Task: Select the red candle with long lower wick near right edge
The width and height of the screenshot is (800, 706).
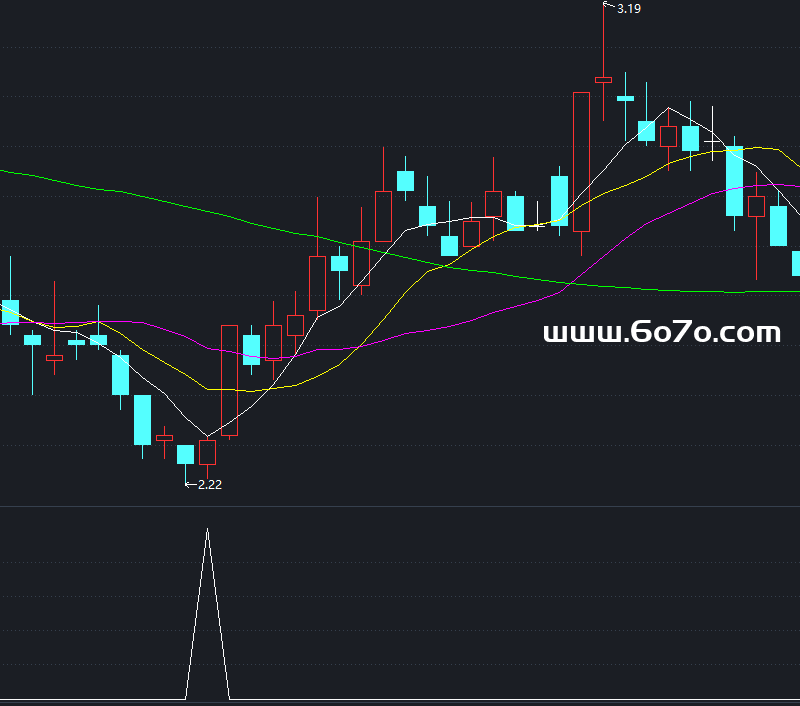Action: pos(756,206)
